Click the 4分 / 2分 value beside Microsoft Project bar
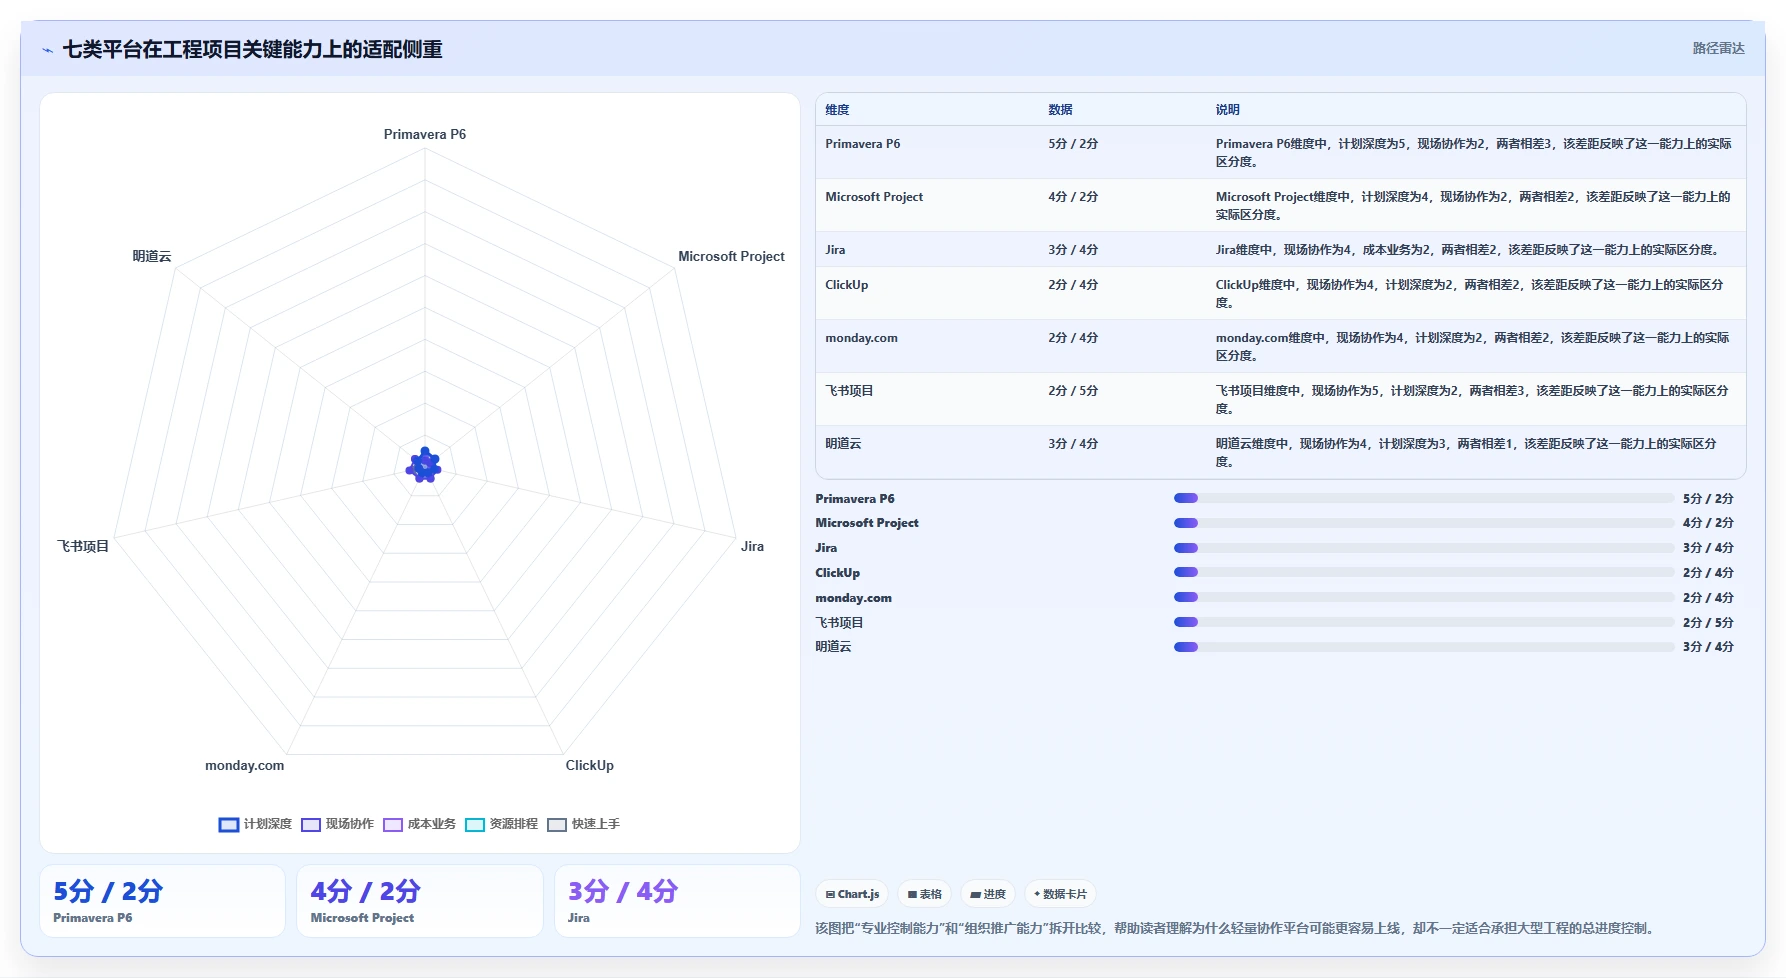This screenshot has height=978, width=1786. pyautogui.click(x=1708, y=523)
